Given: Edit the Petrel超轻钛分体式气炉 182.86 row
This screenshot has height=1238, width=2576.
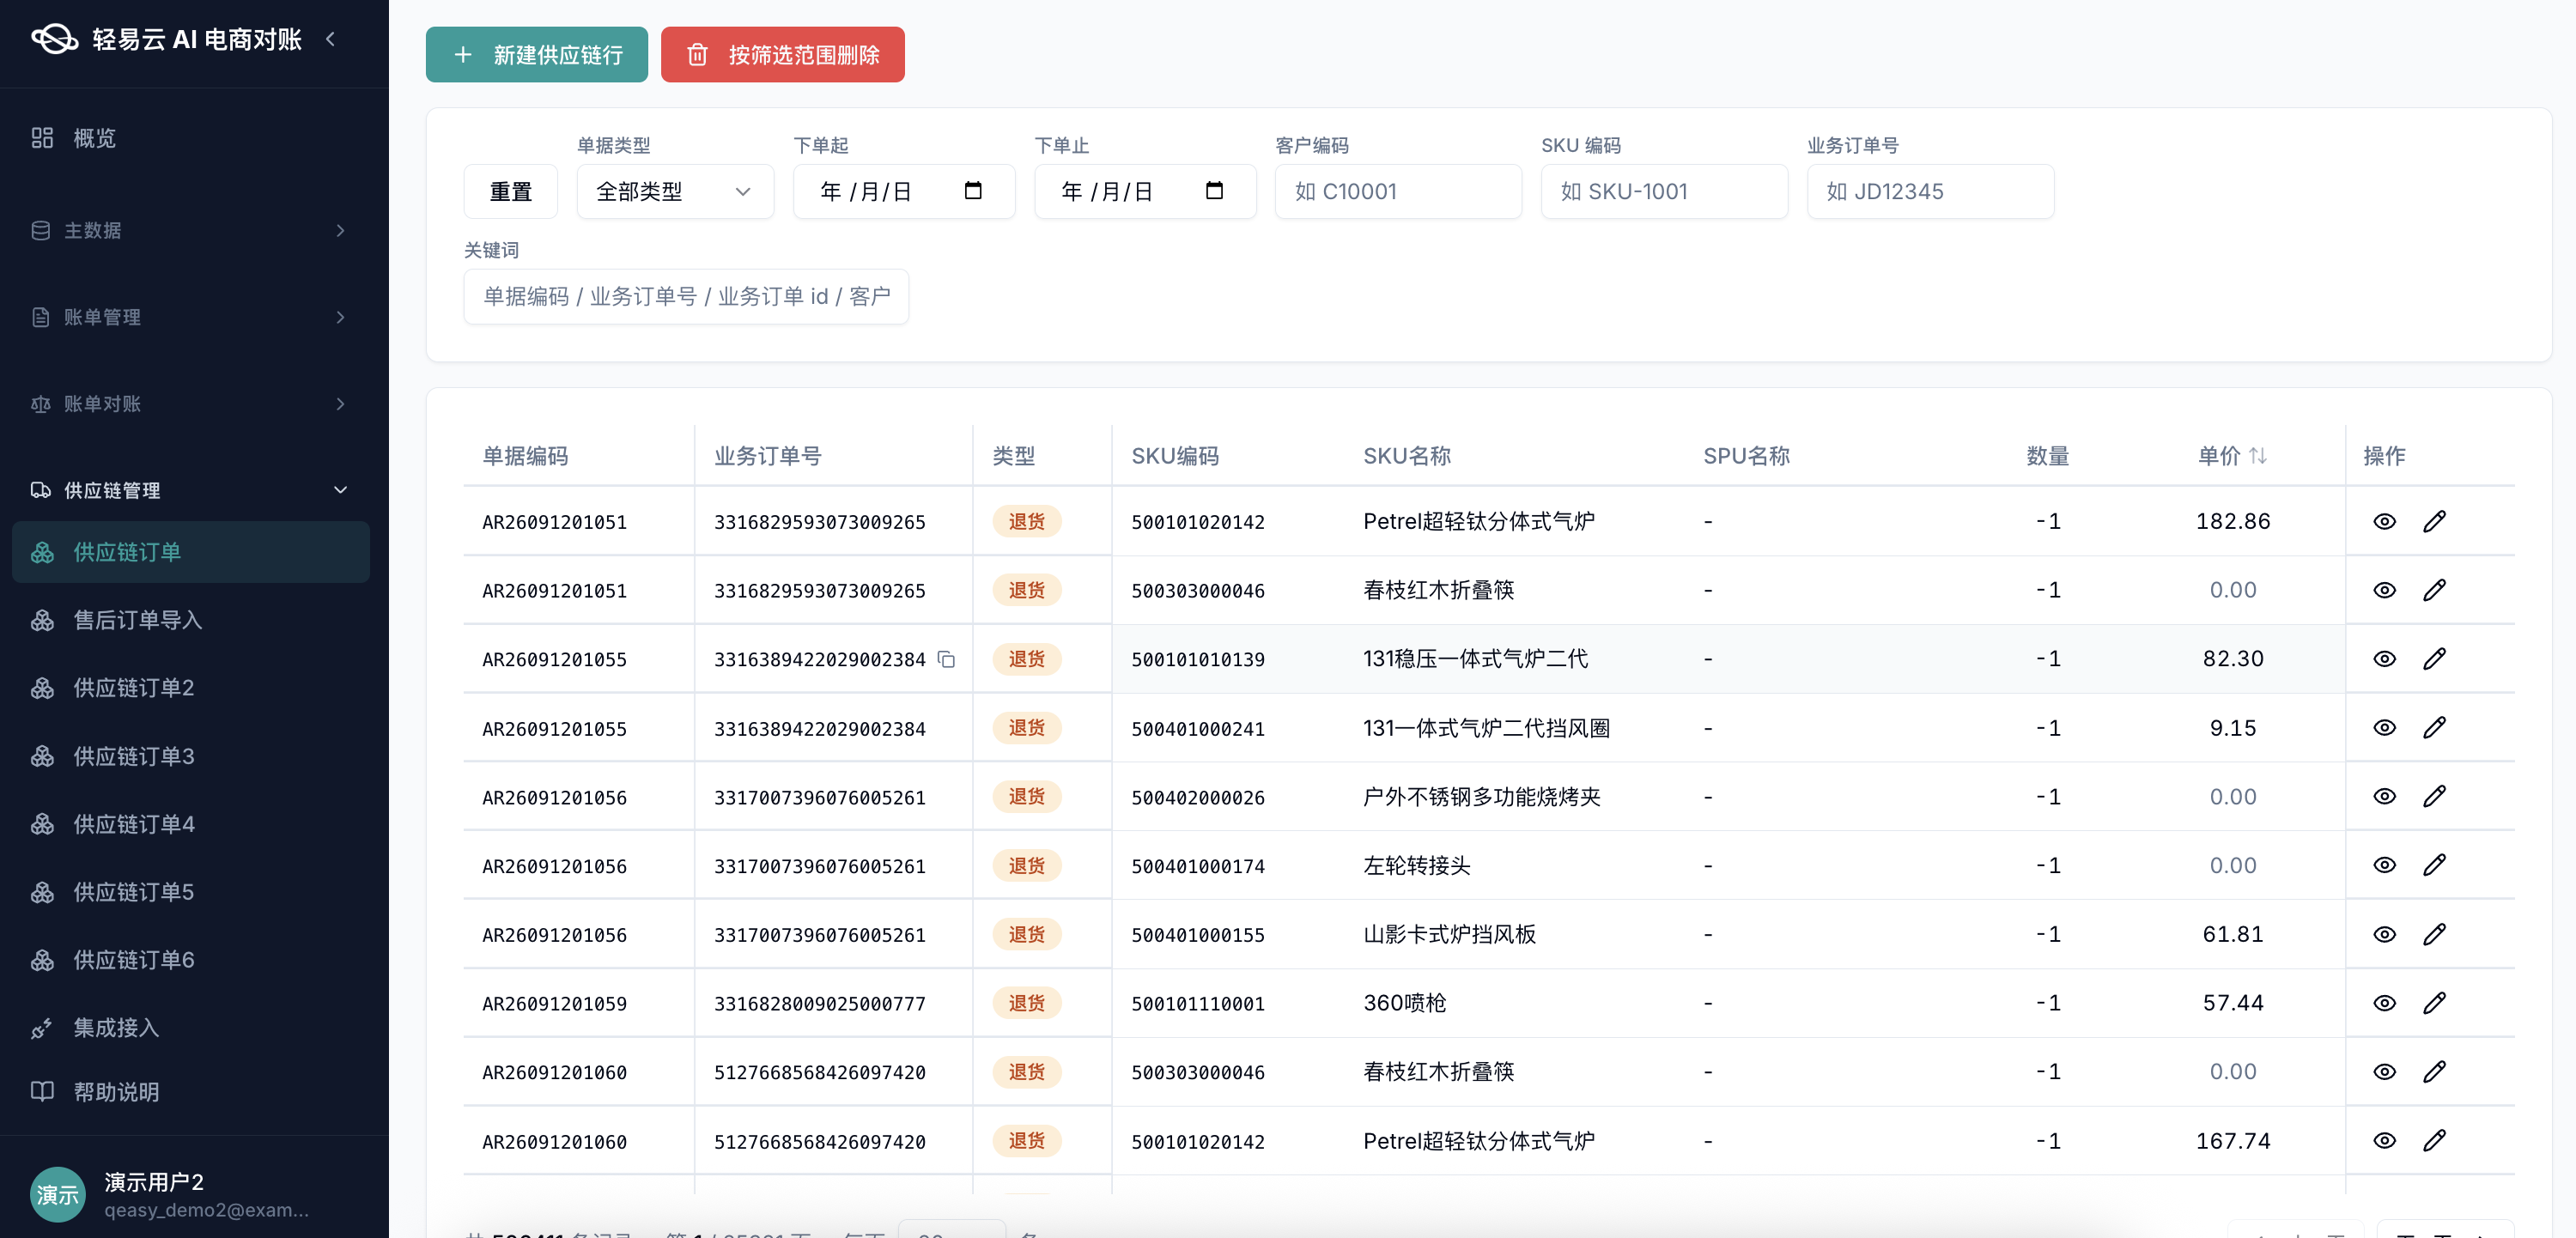Looking at the screenshot, I should pyautogui.click(x=2434, y=521).
